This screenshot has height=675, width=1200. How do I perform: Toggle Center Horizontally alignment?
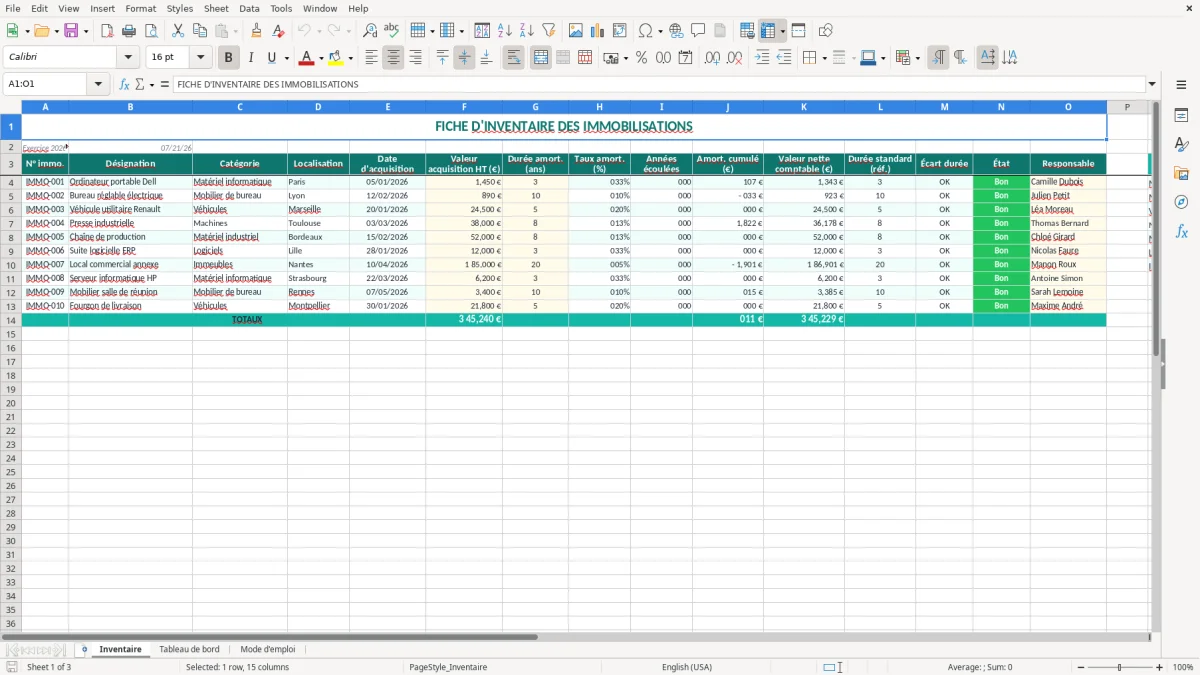(x=393, y=58)
